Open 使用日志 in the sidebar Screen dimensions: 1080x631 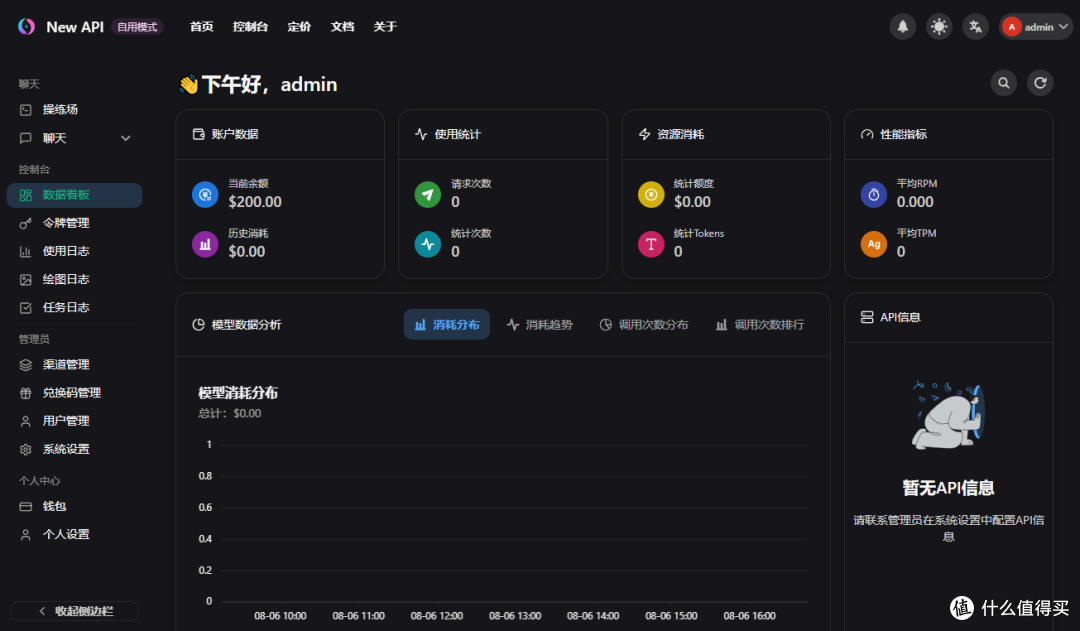click(x=74, y=251)
